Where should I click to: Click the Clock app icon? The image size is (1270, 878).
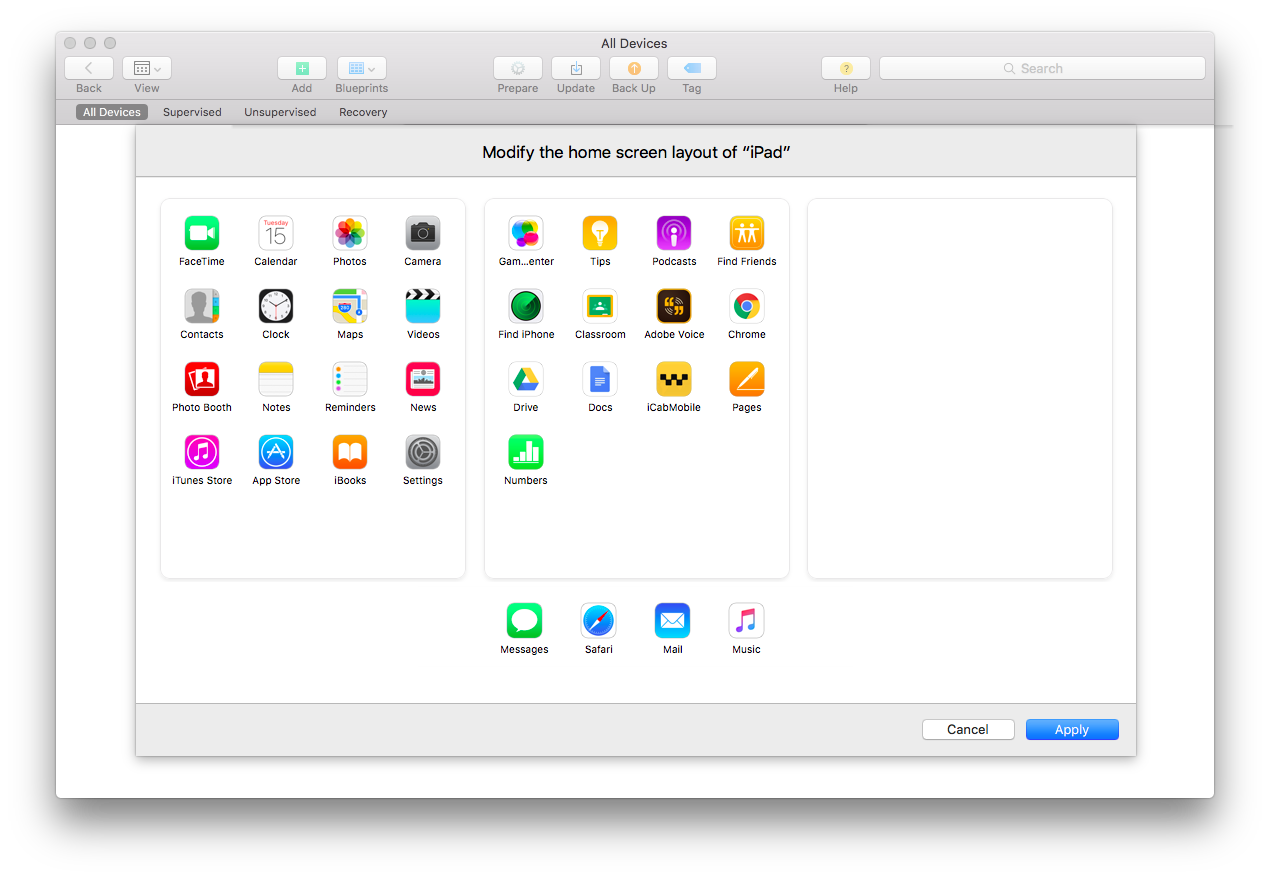point(276,306)
